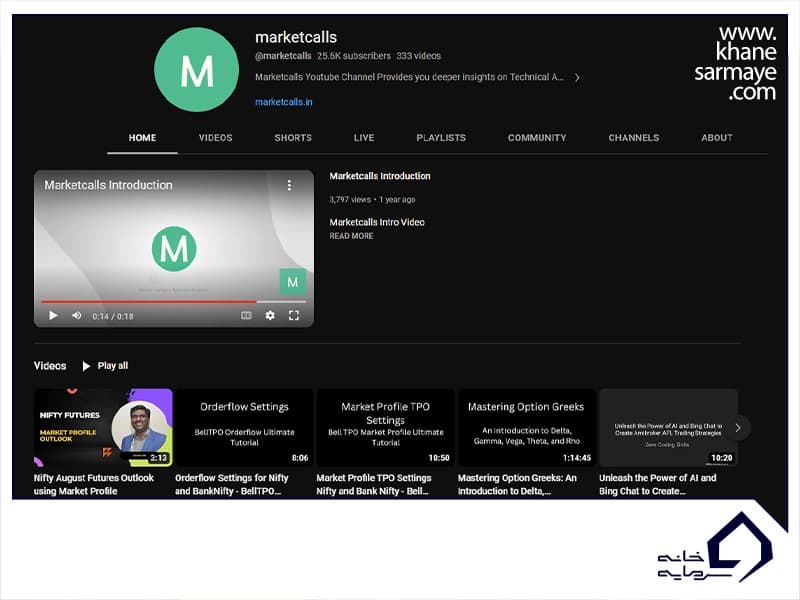Click the green M logo in the video center
800x600 pixels.
click(174, 249)
